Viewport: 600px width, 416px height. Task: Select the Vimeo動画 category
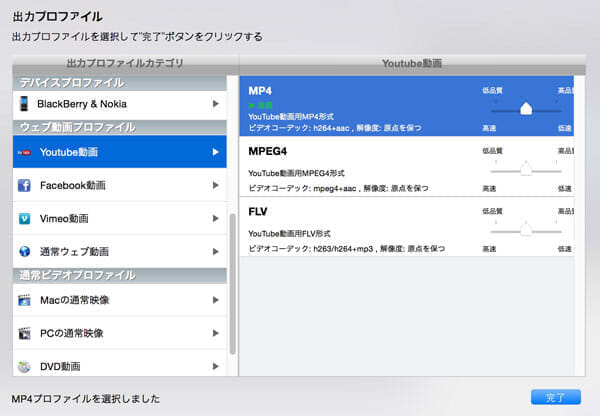click(120, 219)
